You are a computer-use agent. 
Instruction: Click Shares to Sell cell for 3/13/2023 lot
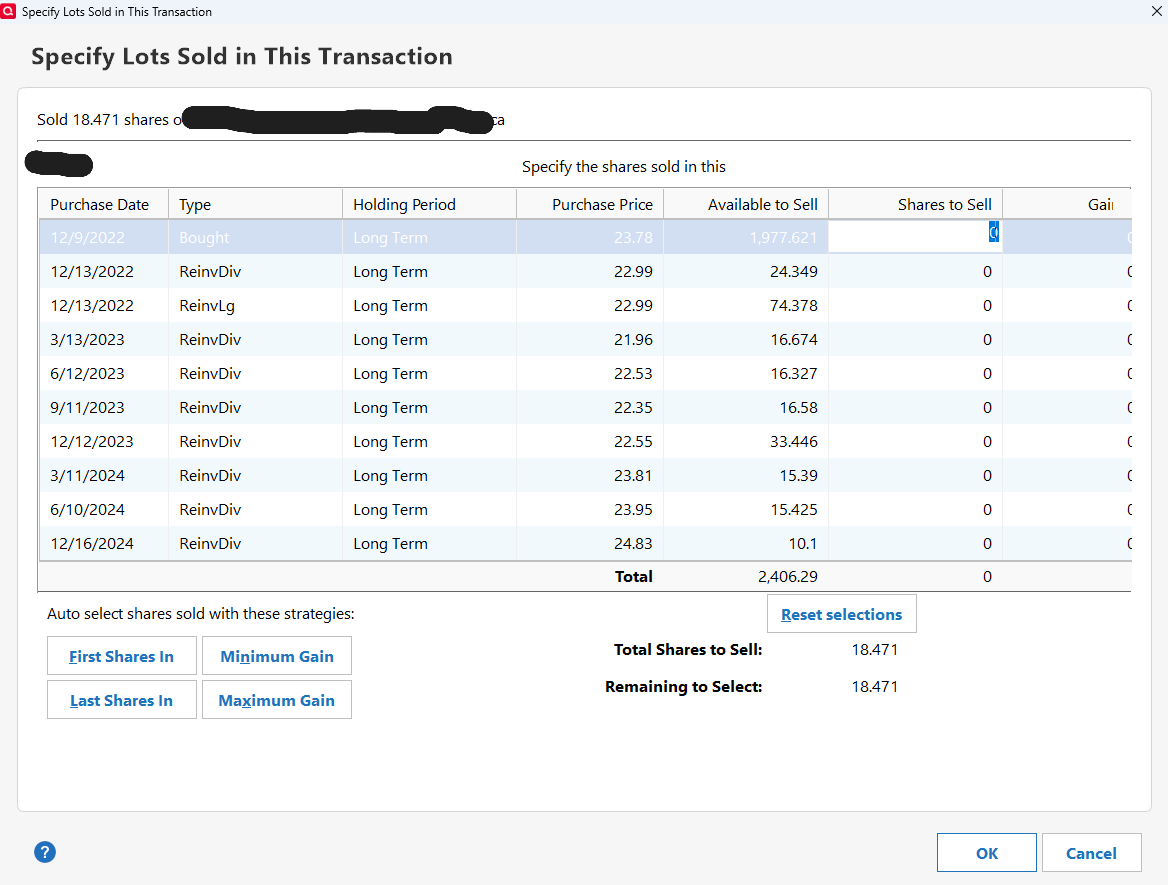915,340
